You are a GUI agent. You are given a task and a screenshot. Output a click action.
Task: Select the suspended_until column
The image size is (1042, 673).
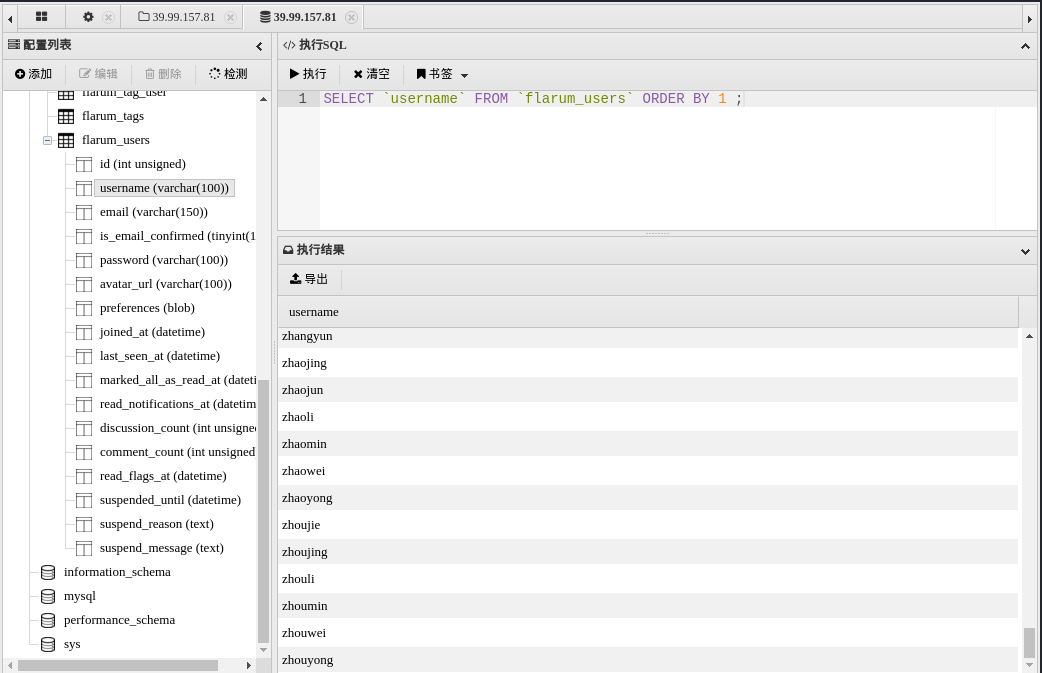(x=170, y=500)
